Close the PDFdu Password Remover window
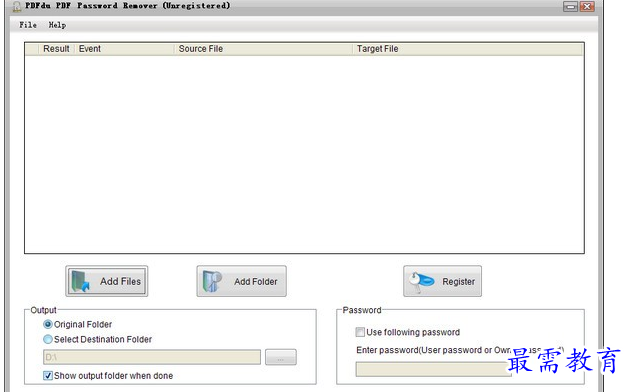Image resolution: width=629 pixels, height=392 pixels. [x=587, y=6]
